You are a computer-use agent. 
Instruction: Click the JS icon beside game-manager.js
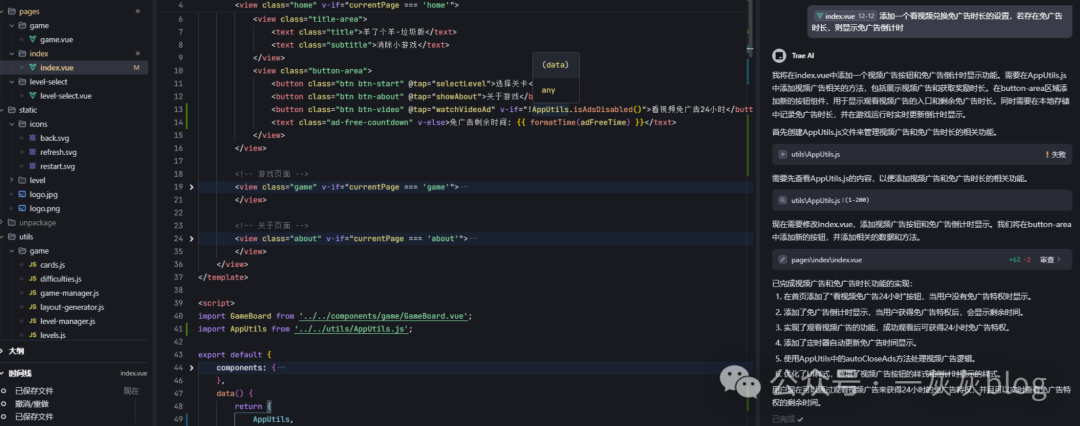tap(32, 293)
